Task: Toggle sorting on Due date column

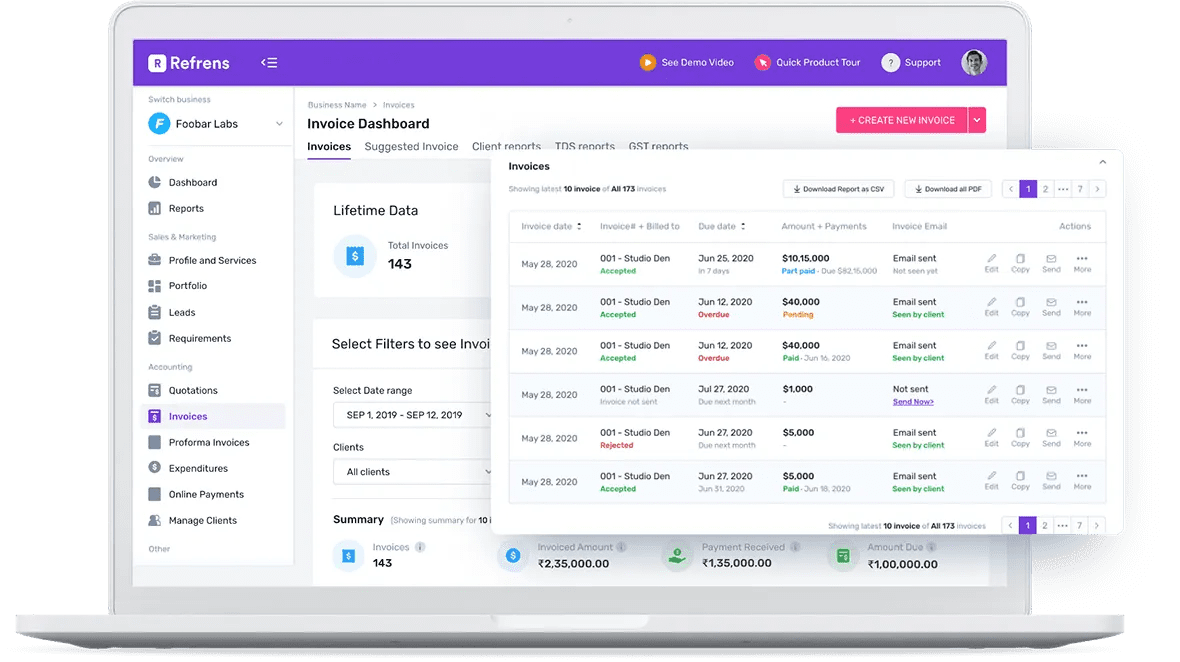Action: [743, 226]
